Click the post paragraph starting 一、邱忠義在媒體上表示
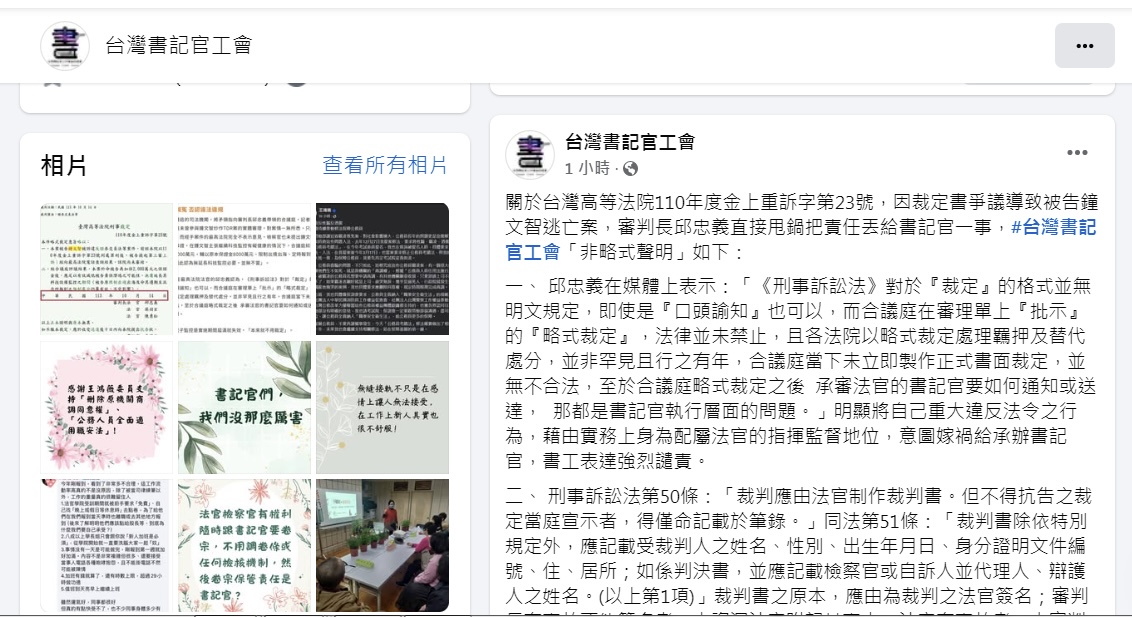Image resolution: width=1132 pixels, height=617 pixels. coord(801,373)
